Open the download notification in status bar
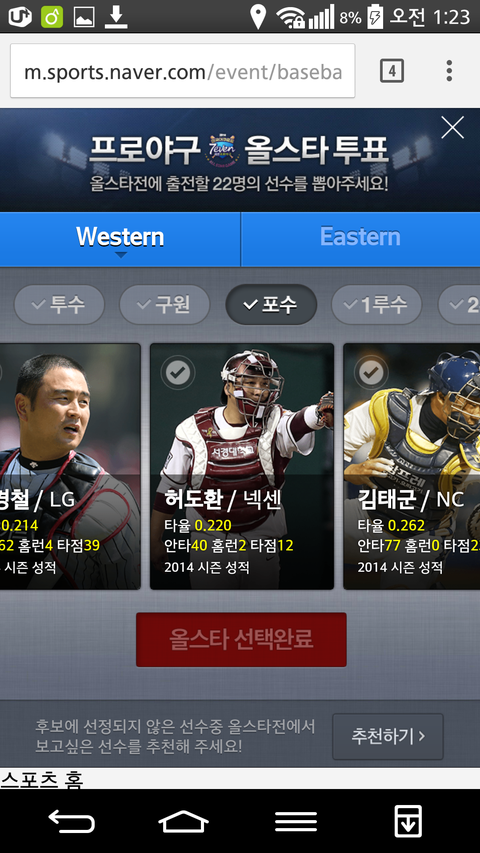This screenshot has width=480, height=853. pyautogui.click(x=116, y=17)
